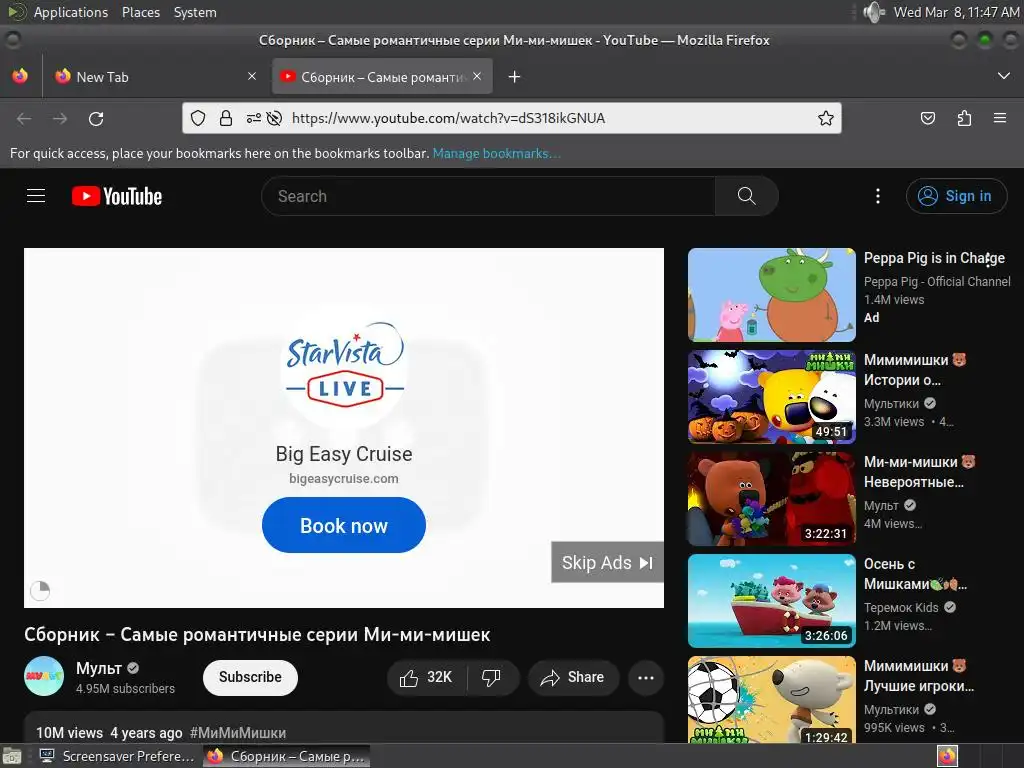Open the tracking protection shield icon
Image resolution: width=1024 pixels, height=768 pixels.
click(x=198, y=118)
